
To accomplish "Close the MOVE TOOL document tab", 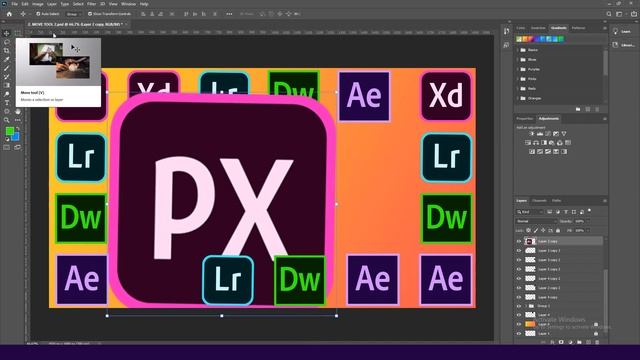I will [x=126, y=24].
